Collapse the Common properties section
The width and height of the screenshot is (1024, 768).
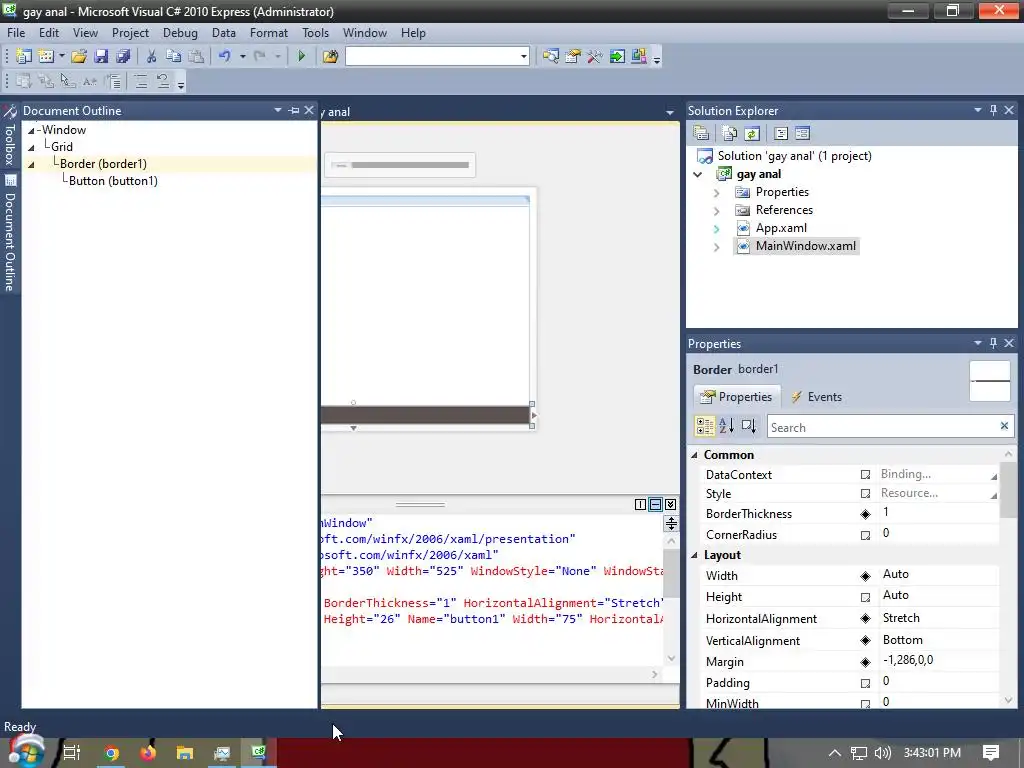(694, 455)
